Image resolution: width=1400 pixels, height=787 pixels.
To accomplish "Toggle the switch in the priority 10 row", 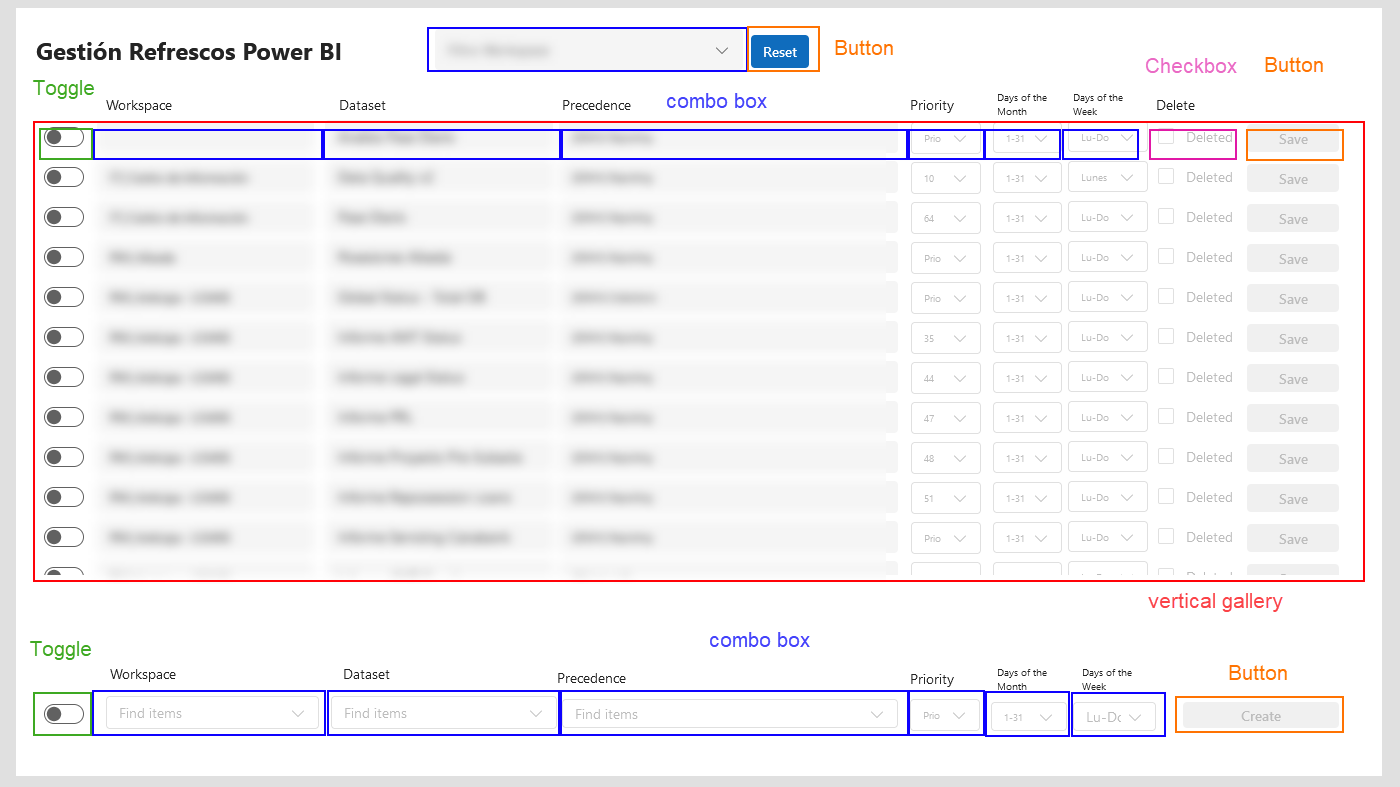I will point(64,177).
